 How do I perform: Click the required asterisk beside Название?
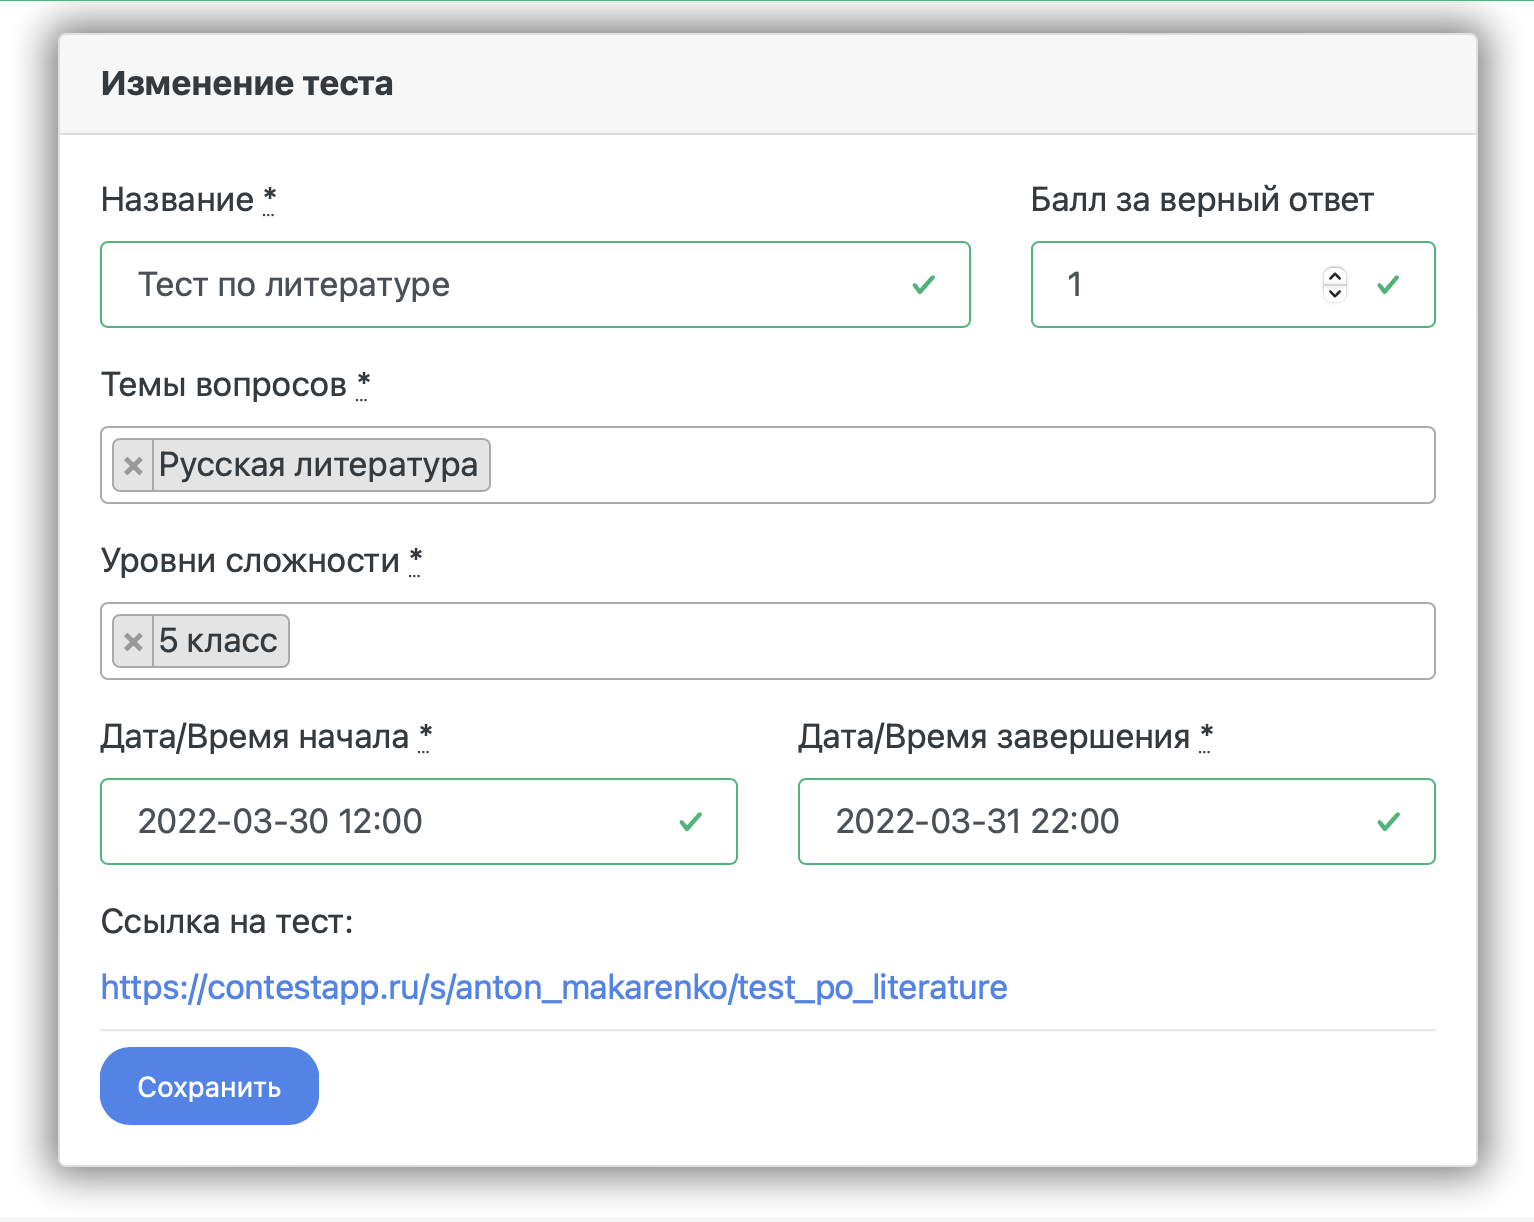point(269,197)
